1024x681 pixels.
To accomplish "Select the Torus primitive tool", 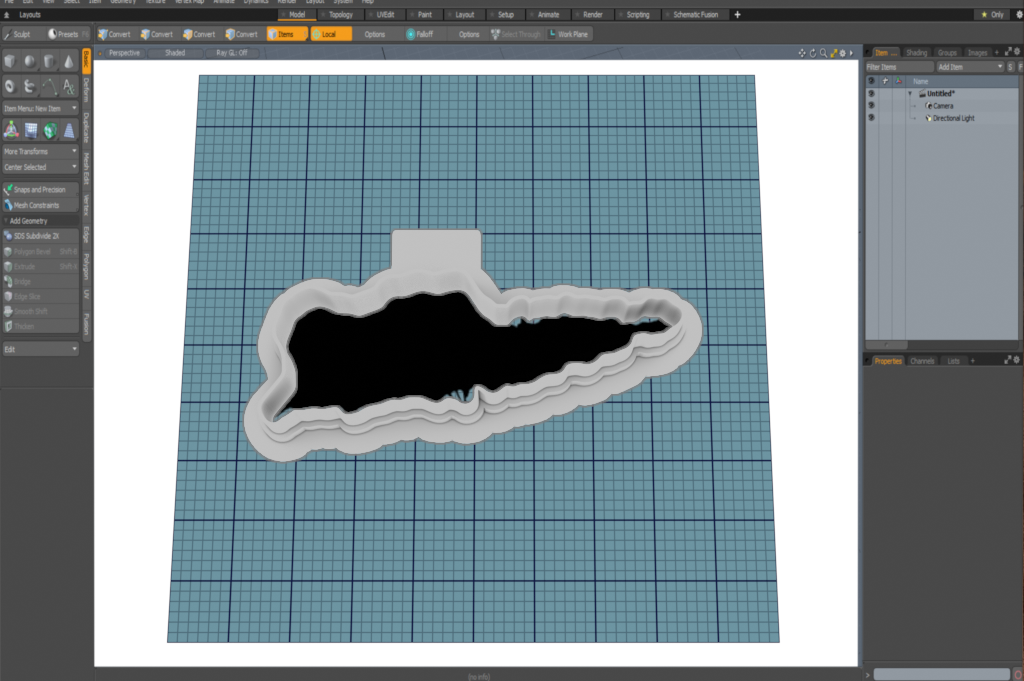I will pos(11,86).
